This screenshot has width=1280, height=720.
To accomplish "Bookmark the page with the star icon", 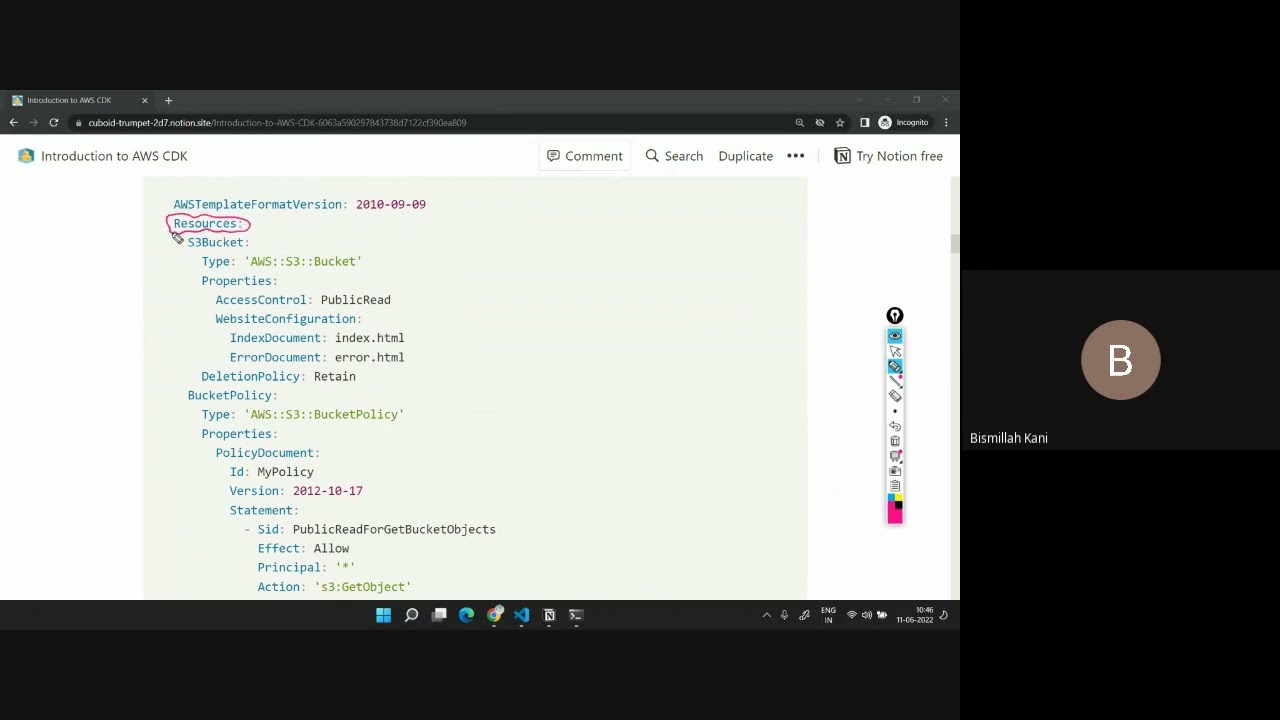I will (x=839, y=122).
